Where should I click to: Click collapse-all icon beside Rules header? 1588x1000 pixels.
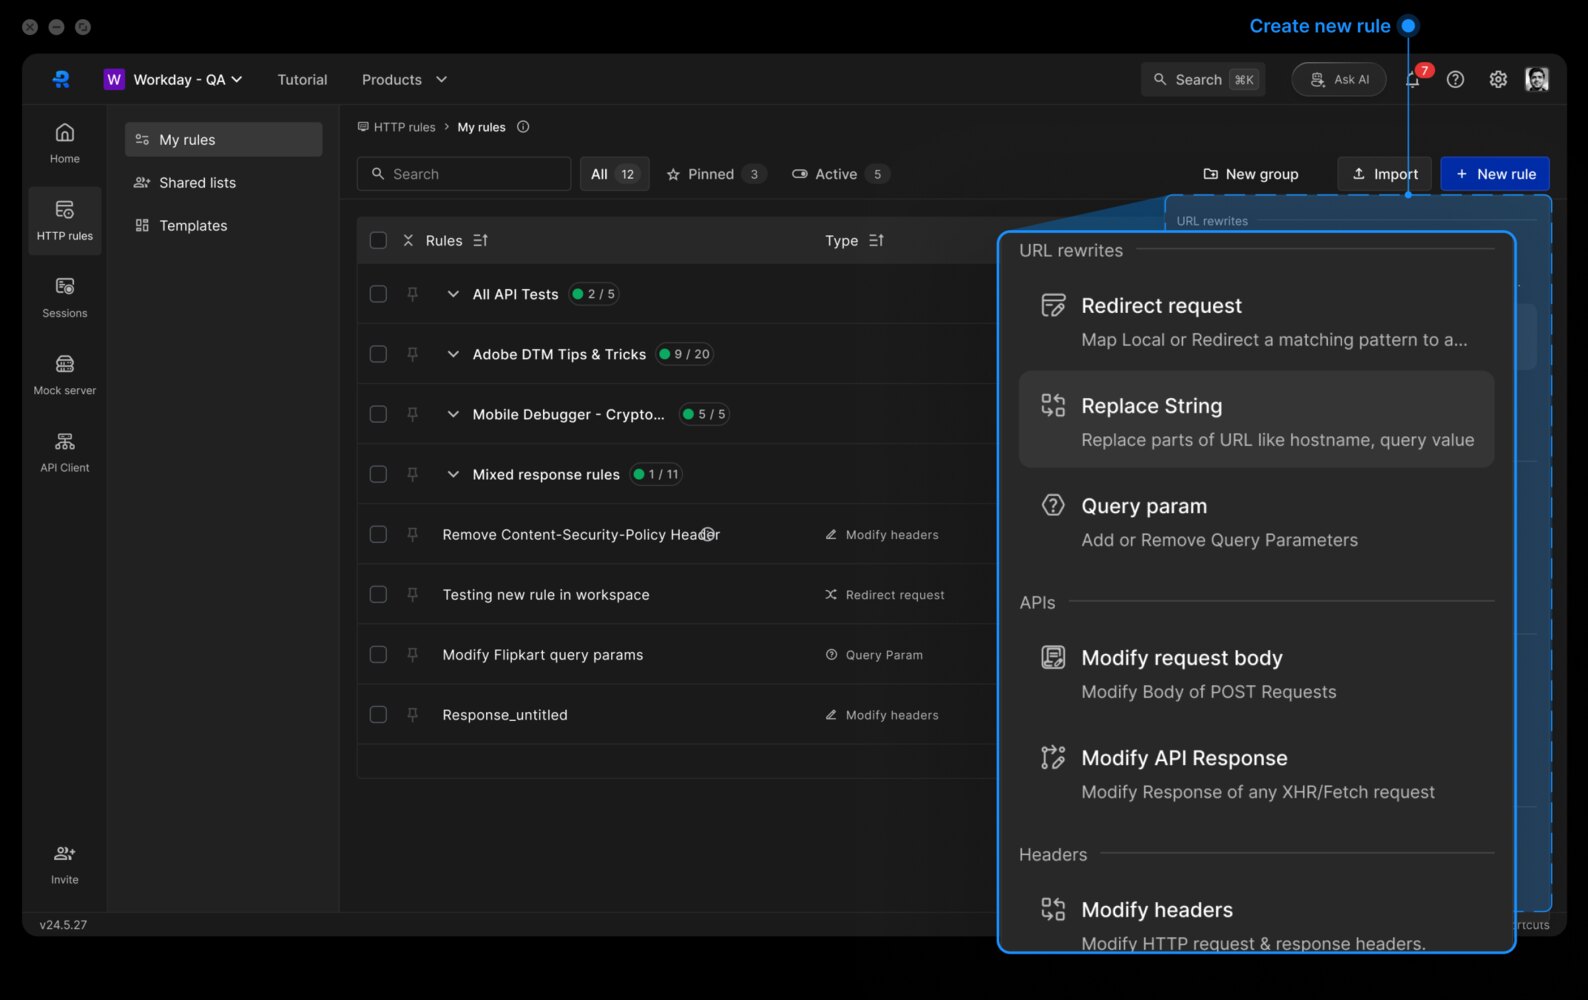pos(408,240)
